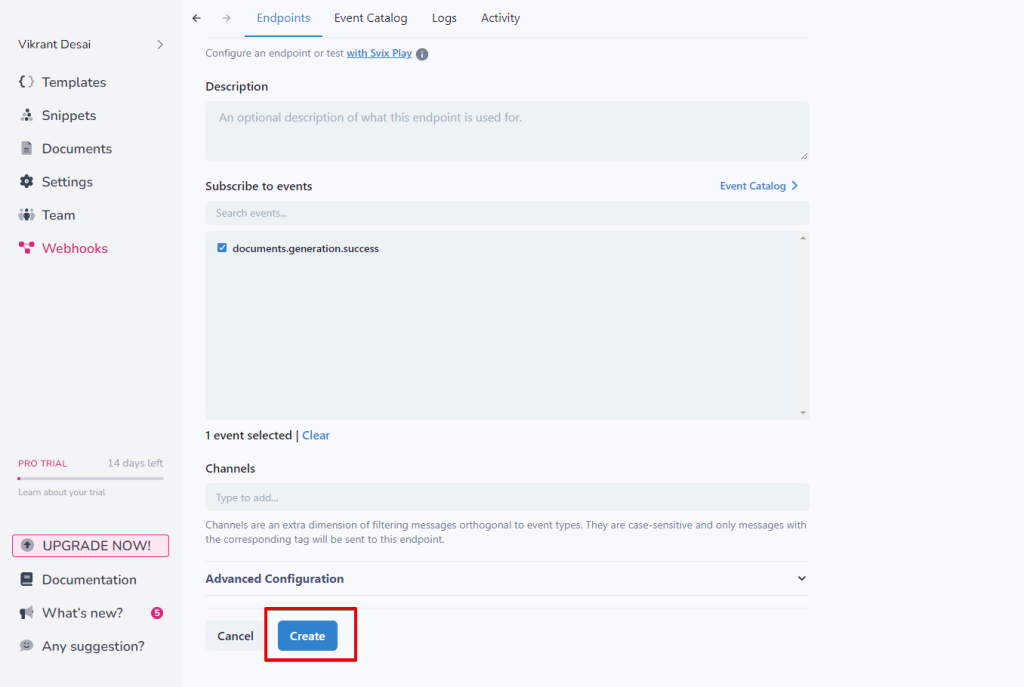Click the trial progress bar
This screenshot has width=1024, height=687.
[x=90, y=478]
